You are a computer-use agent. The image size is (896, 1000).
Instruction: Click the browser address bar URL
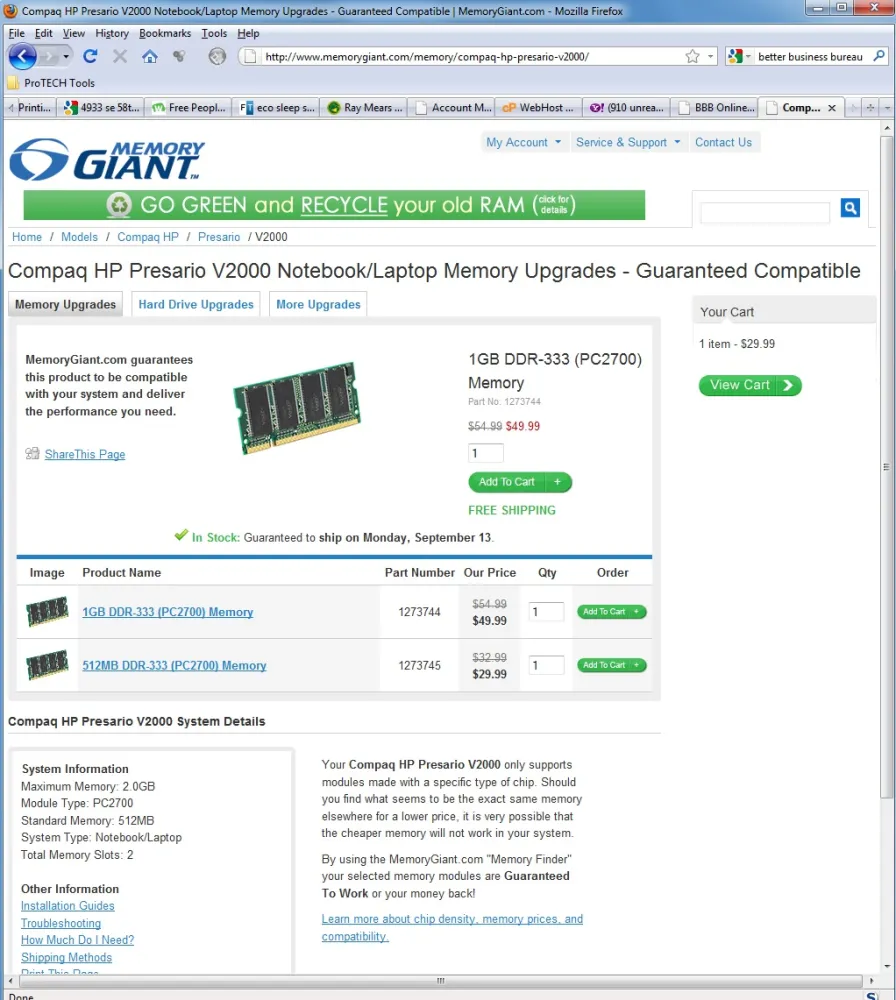pos(427,57)
